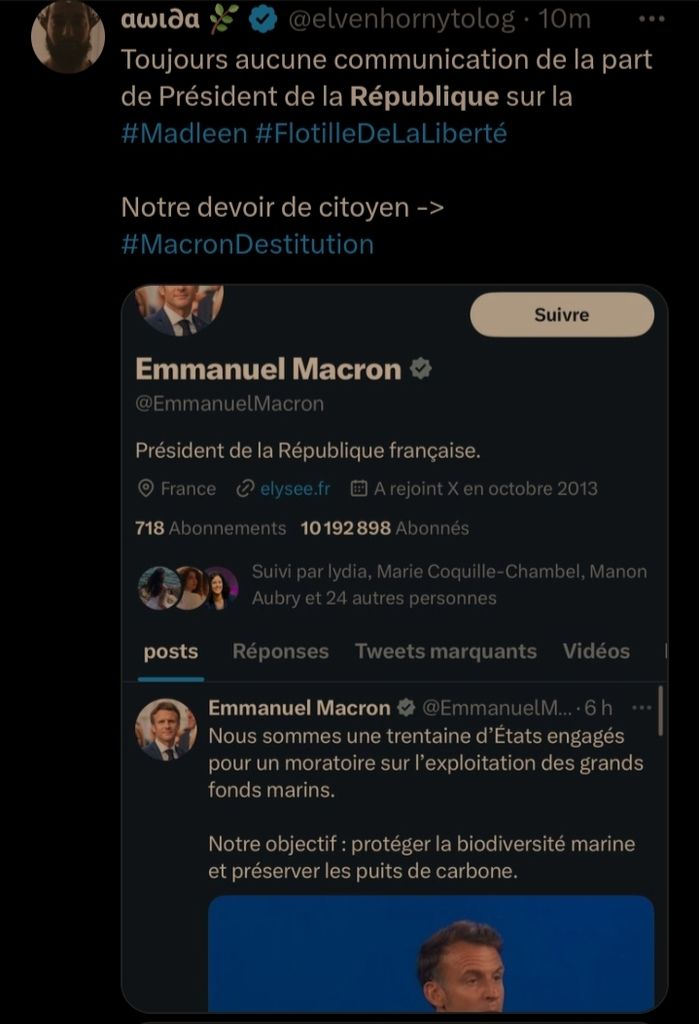Viewport: 699px width, 1024px height.
Task: Click Macron's avatar beside his post
Action: 166,730
